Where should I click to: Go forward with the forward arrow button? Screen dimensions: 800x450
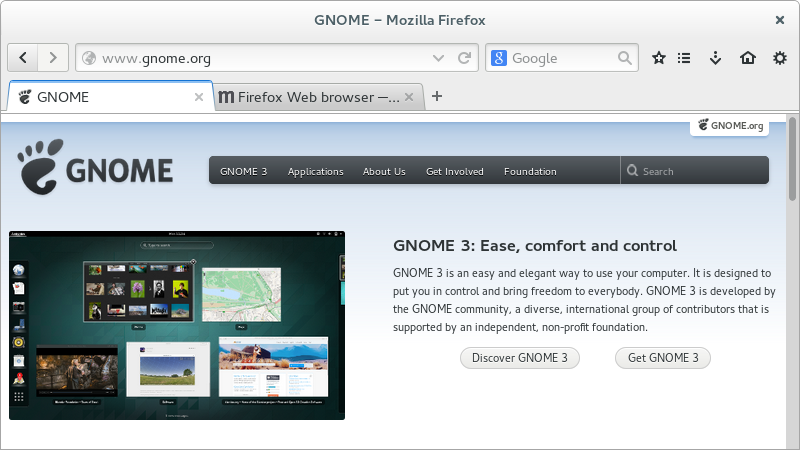tap(53, 58)
